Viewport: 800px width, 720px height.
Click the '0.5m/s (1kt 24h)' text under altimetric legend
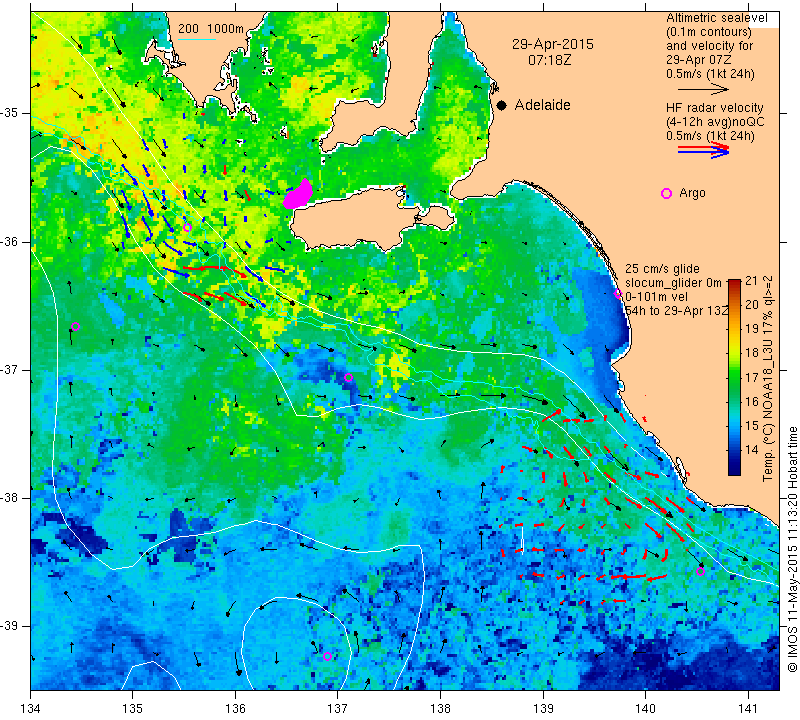point(710,74)
